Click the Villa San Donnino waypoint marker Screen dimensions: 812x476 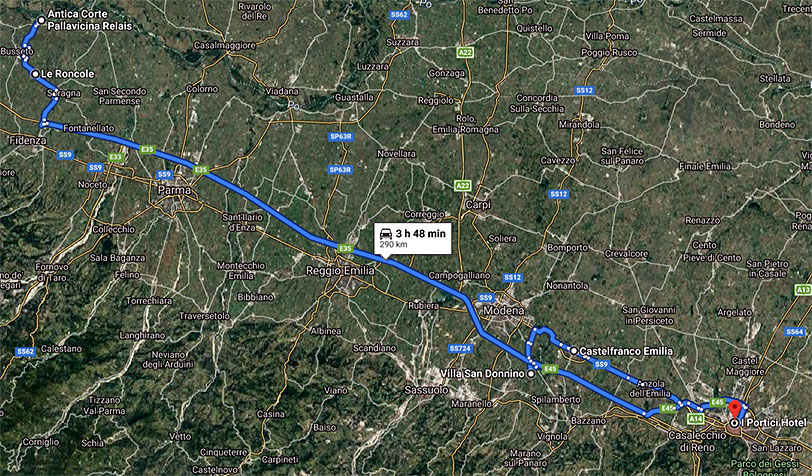[x=531, y=373]
